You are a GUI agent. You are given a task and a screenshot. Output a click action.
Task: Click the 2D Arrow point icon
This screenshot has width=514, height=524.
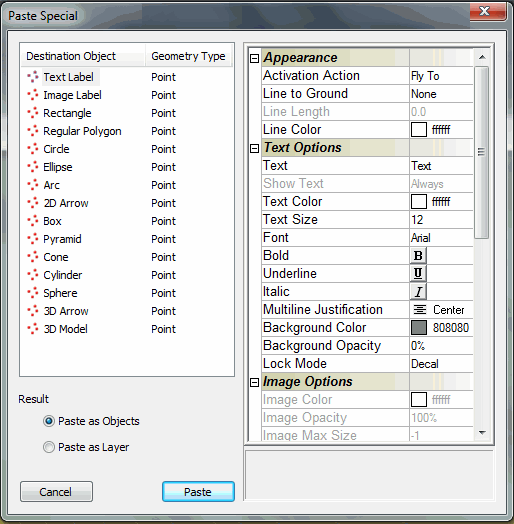coord(33,203)
